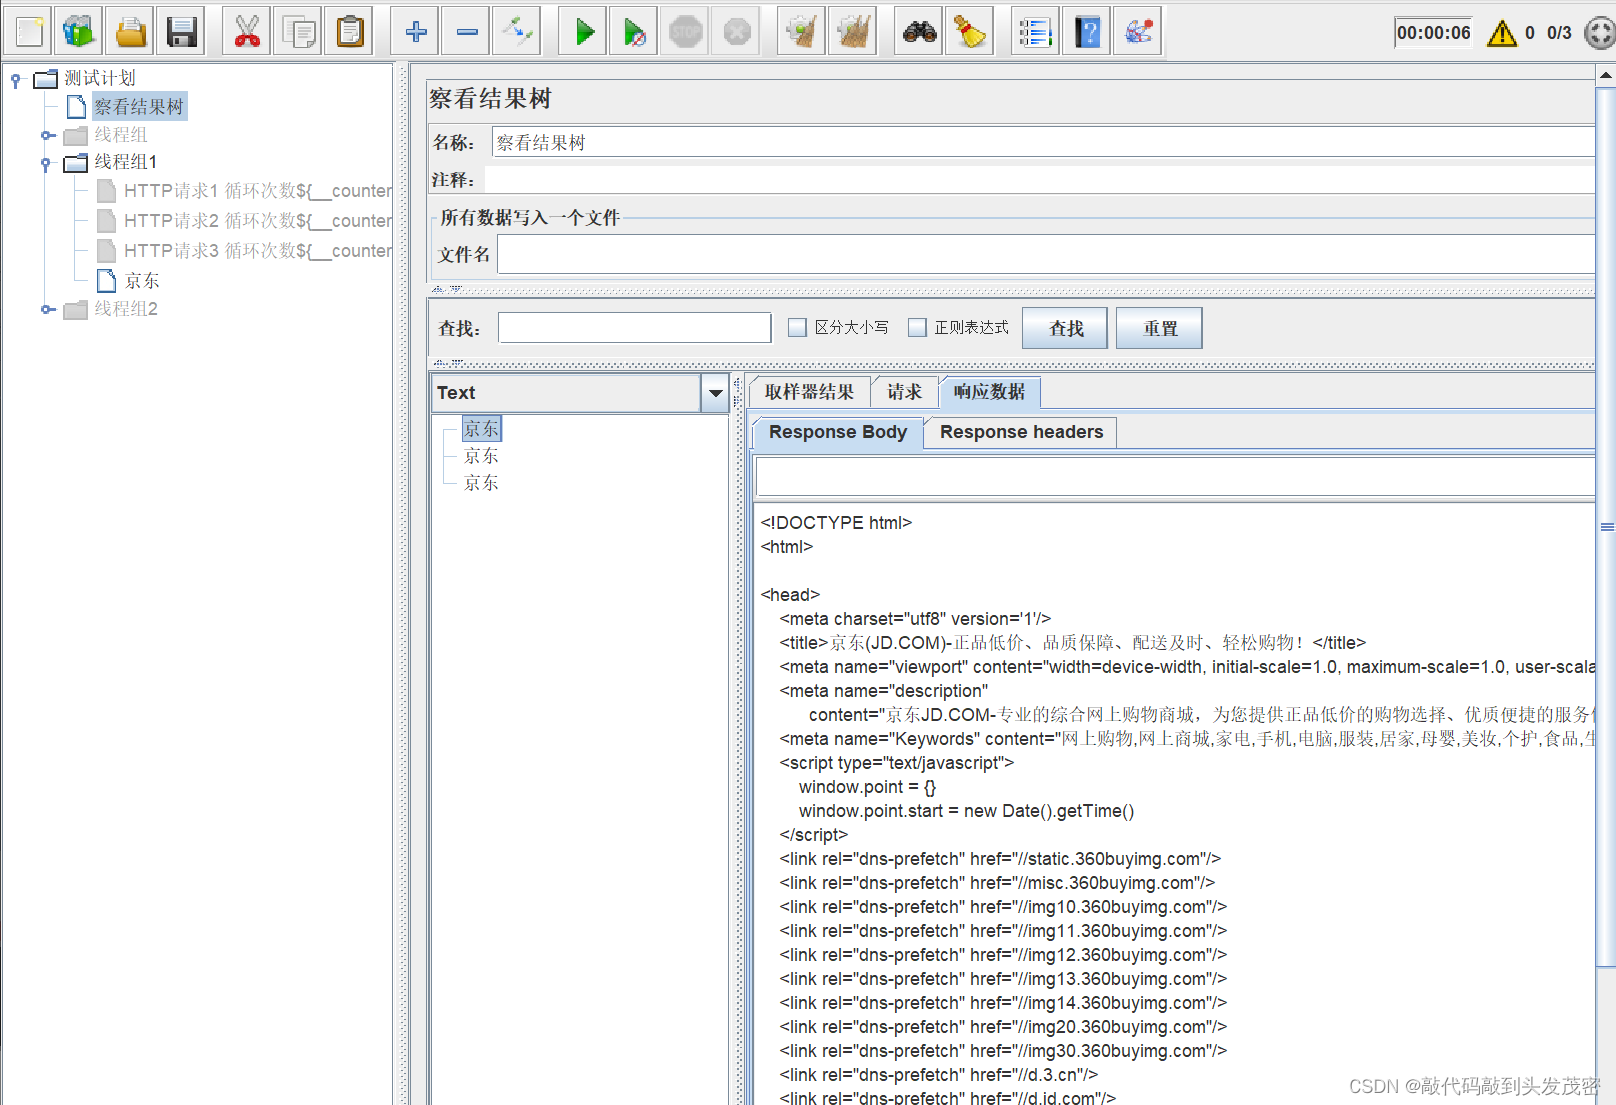The width and height of the screenshot is (1616, 1105).
Task: Click the 注释 comment field
Action: (x=1039, y=179)
